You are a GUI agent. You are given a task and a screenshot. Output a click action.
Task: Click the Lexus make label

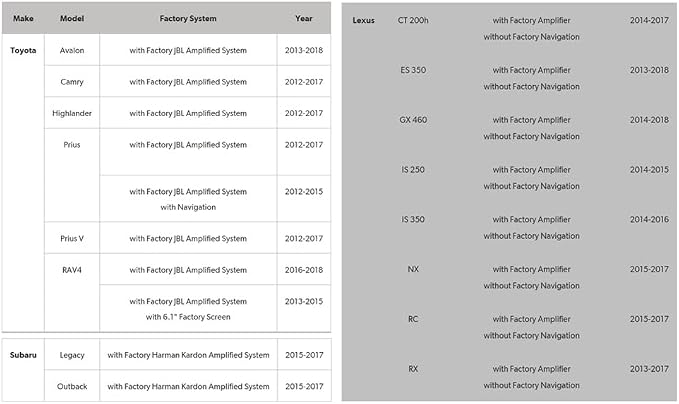[363, 20]
